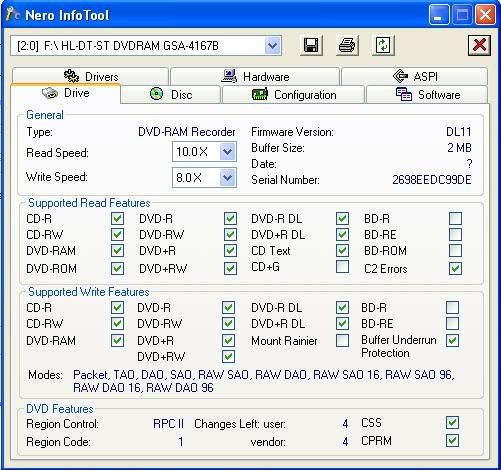This screenshot has height=470, width=501.
Task: Select the Drive tab
Action: [x=66, y=93]
